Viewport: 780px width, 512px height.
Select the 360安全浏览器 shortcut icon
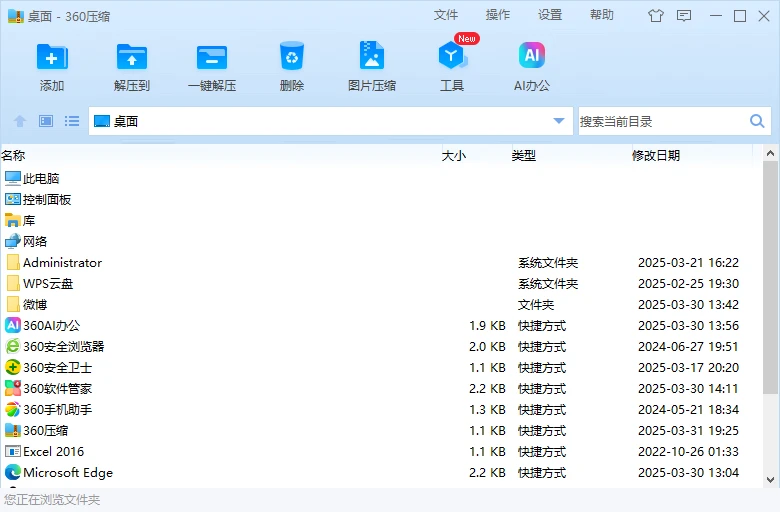[x=13, y=346]
